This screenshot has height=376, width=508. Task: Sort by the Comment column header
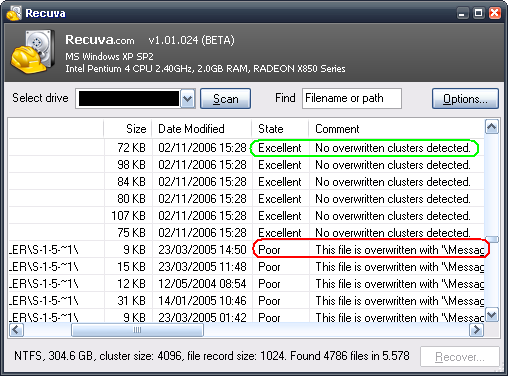[x=396, y=129]
